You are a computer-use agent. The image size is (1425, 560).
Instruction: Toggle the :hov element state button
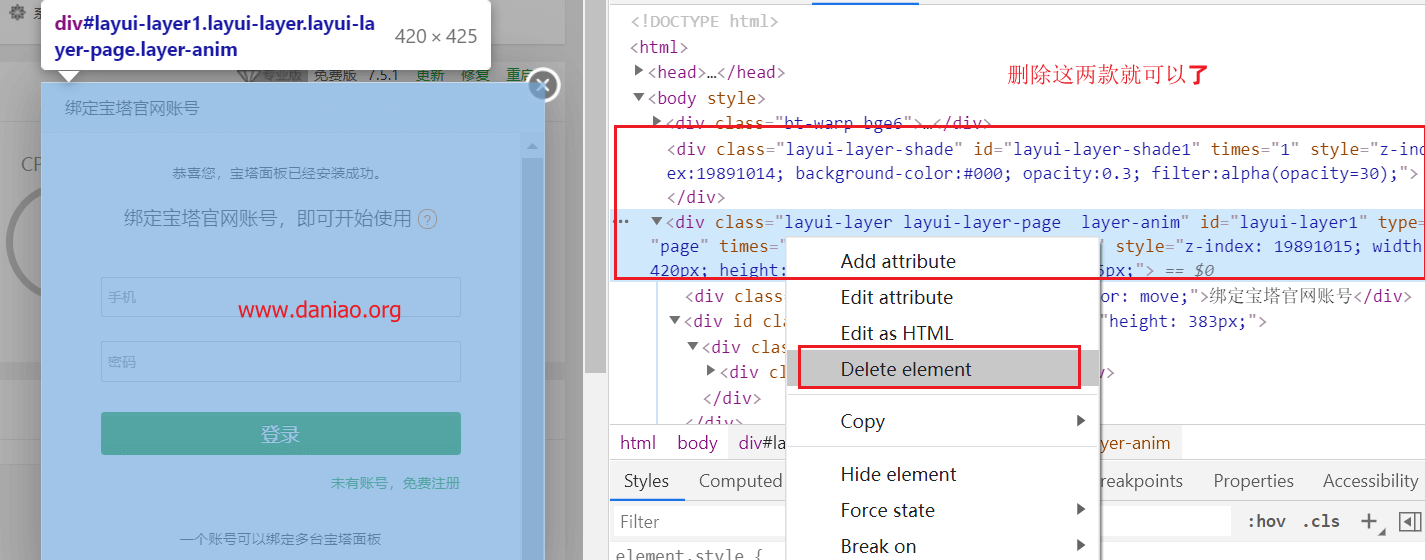[1266, 521]
